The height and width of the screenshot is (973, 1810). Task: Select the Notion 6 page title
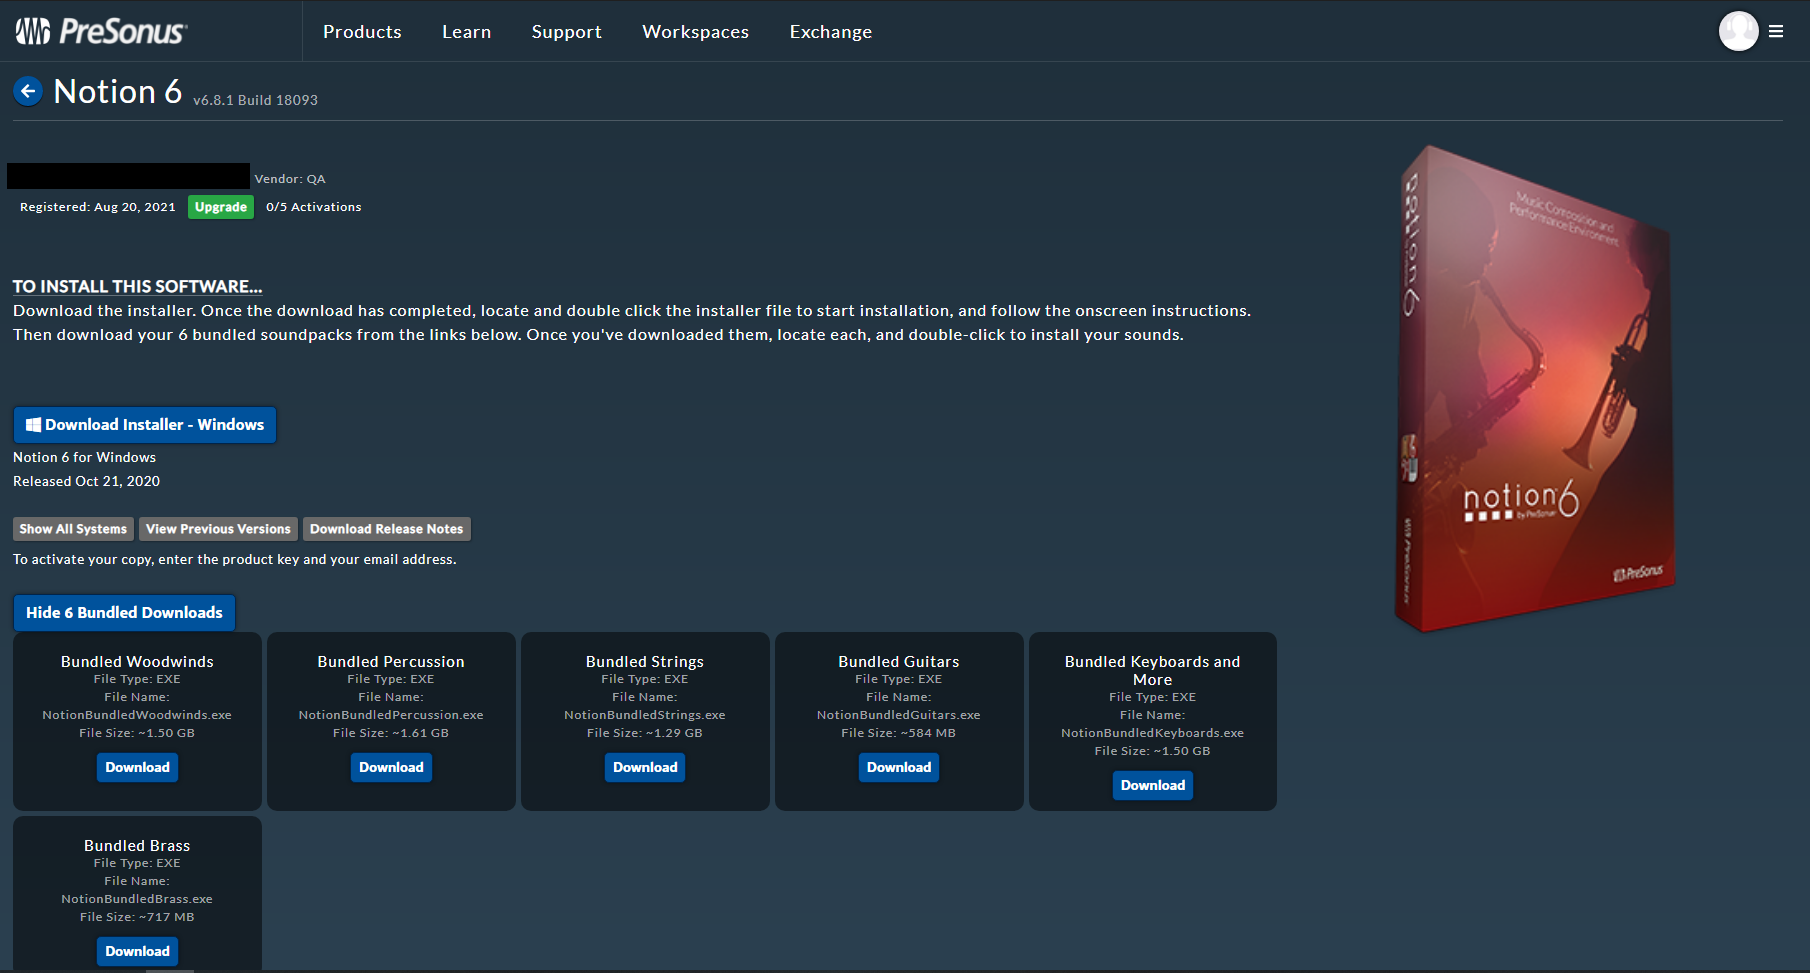click(118, 92)
